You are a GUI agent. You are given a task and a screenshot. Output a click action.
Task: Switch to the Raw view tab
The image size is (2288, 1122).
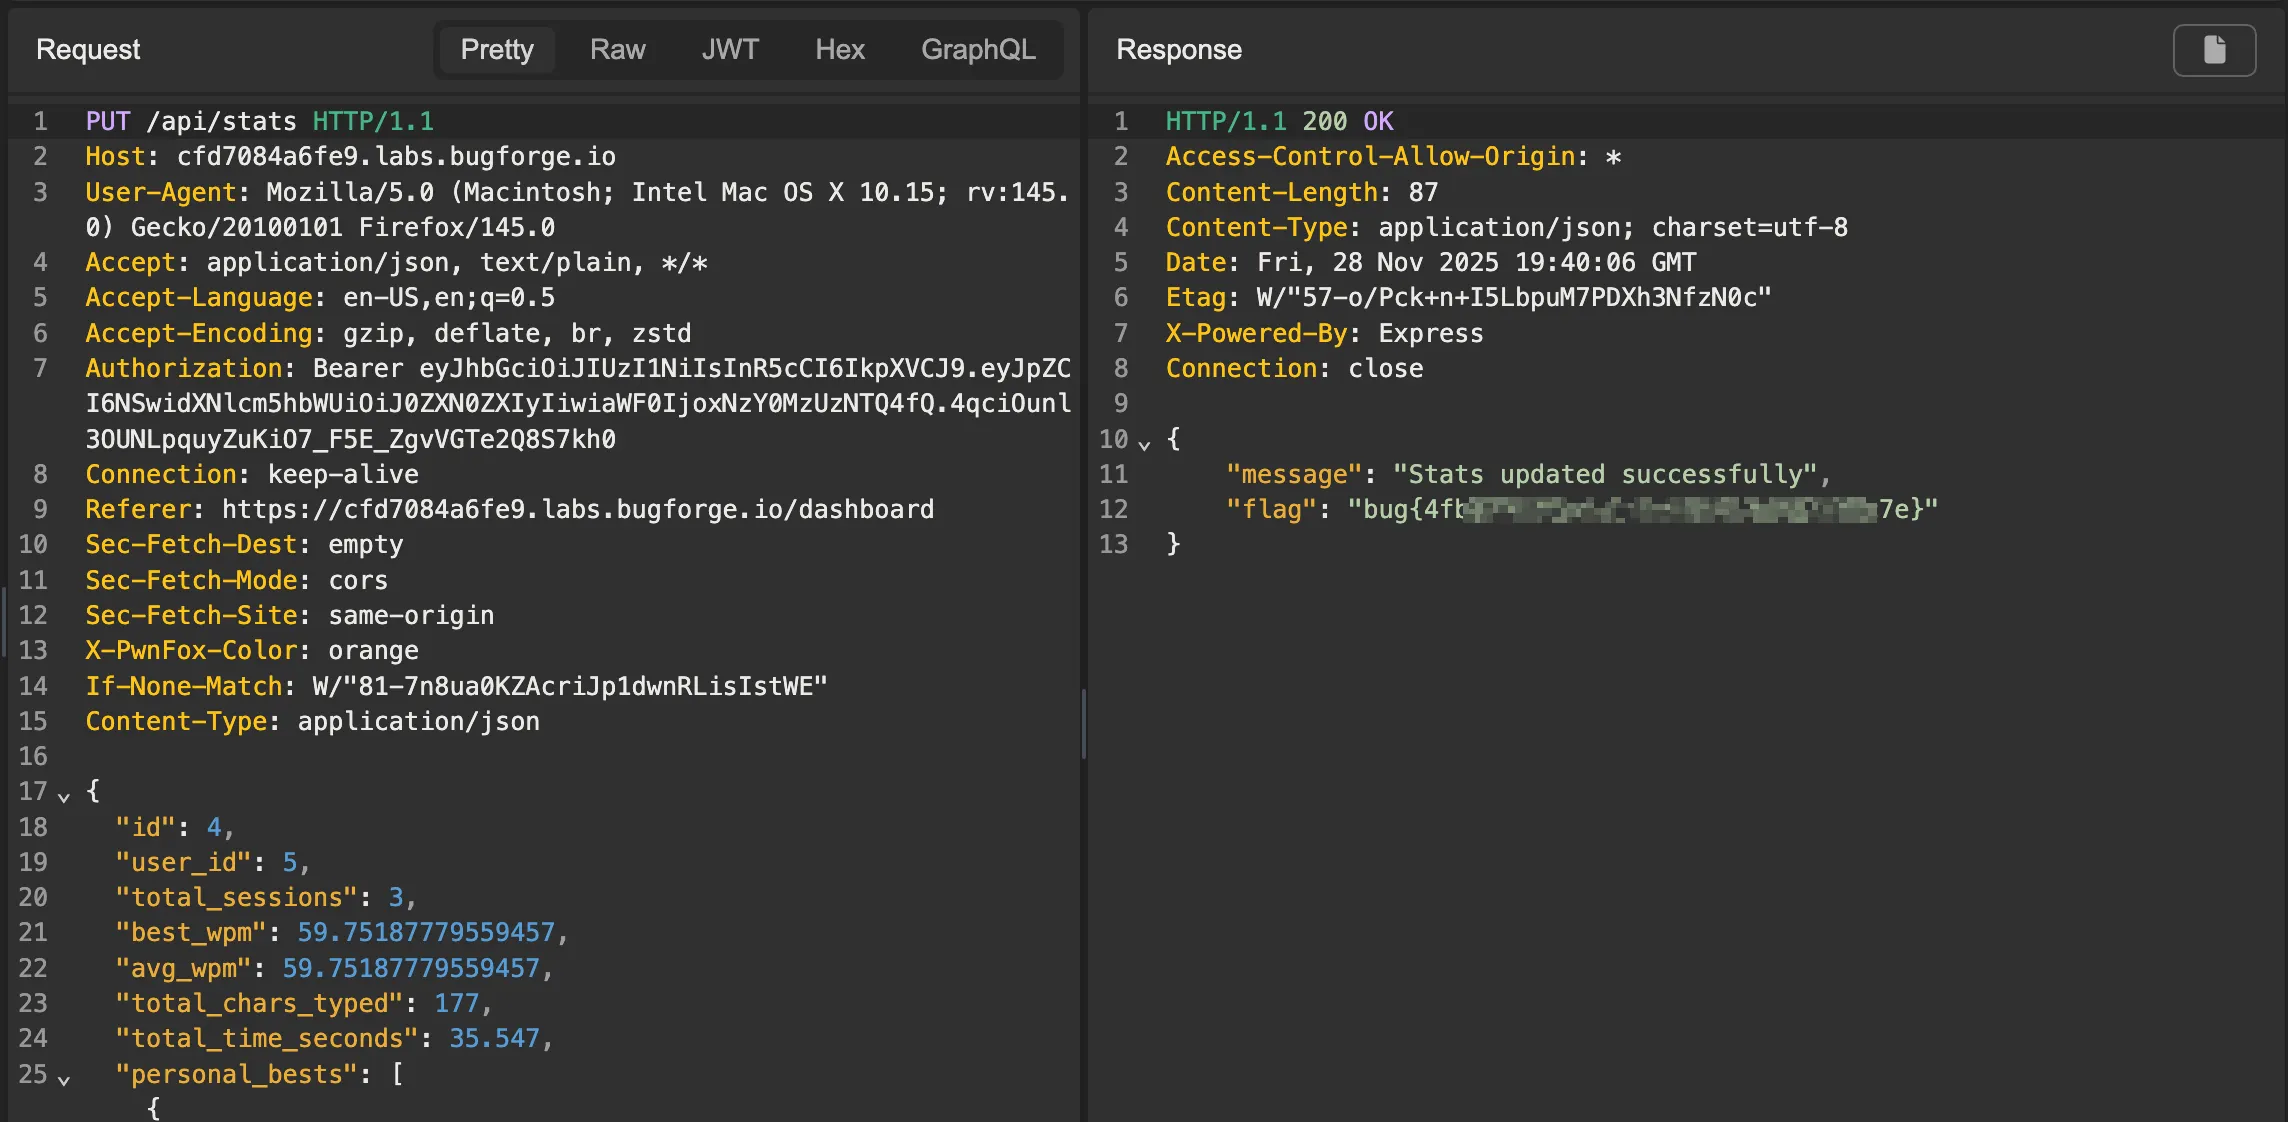coord(617,50)
